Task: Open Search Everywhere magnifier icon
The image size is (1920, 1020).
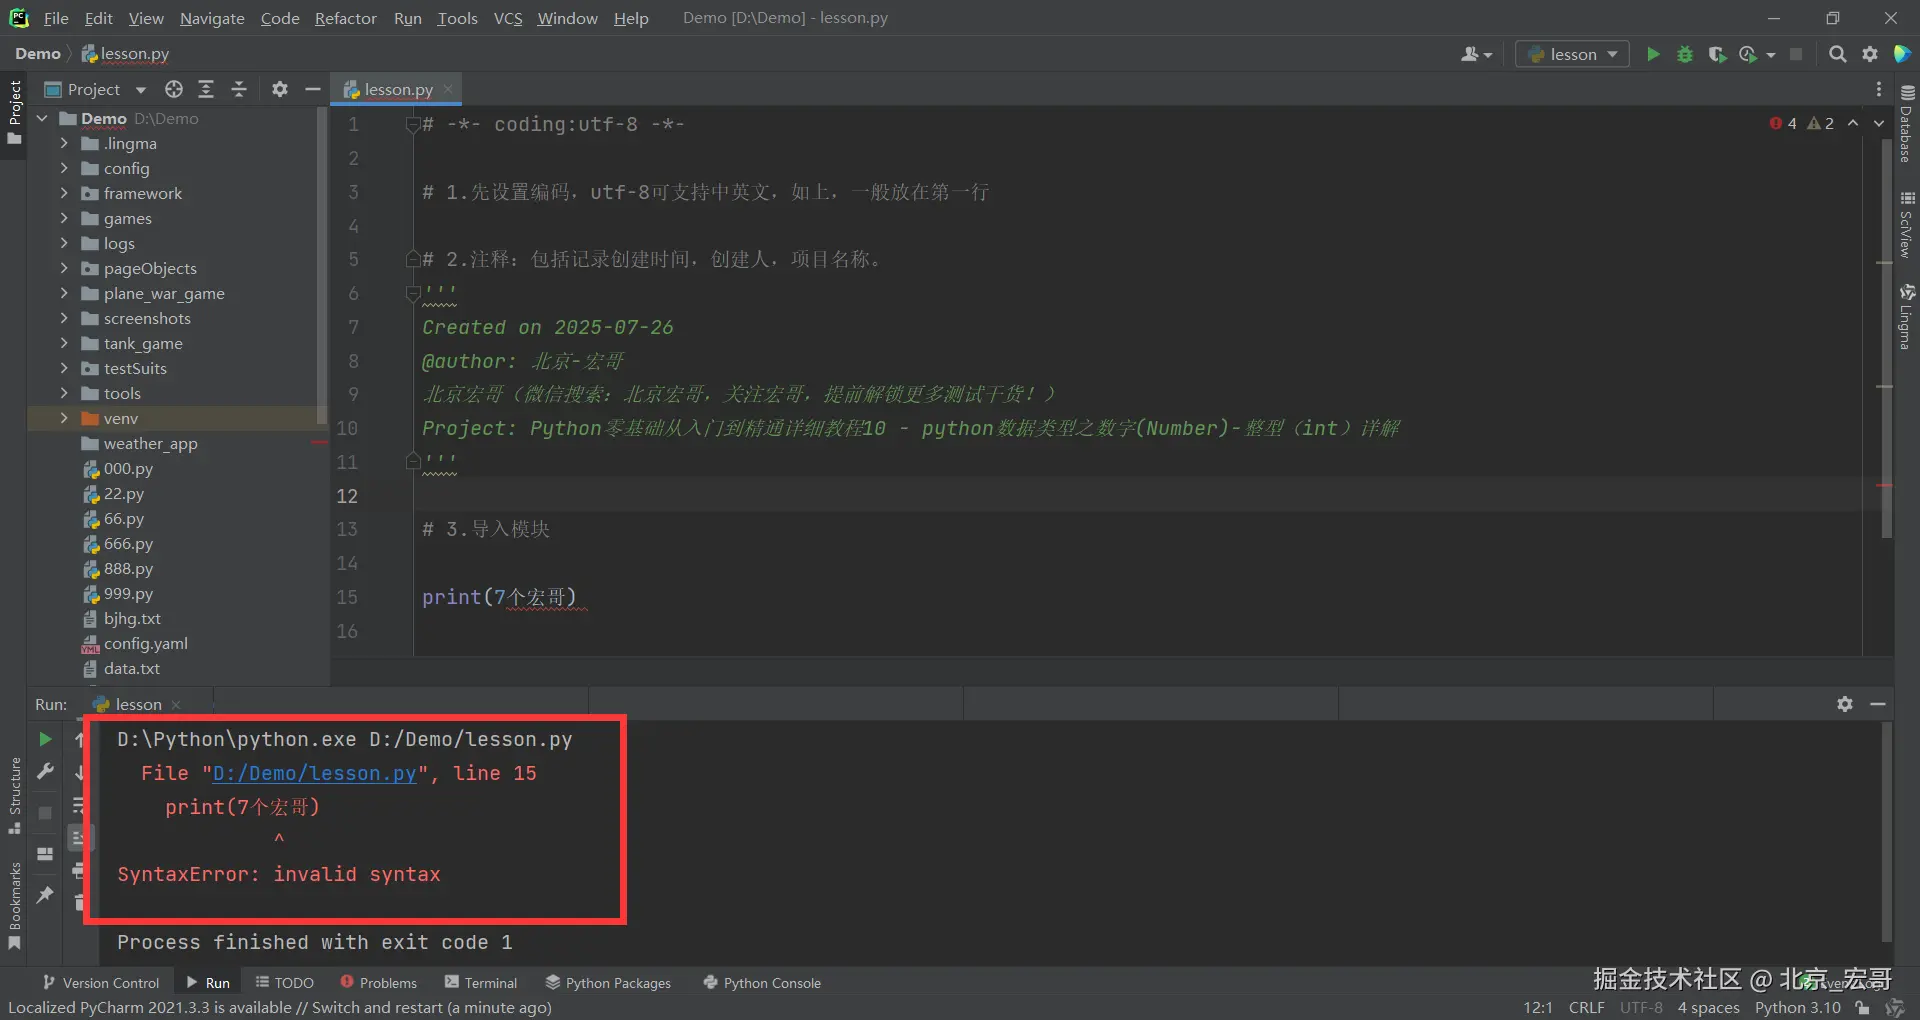Action: pos(1837,54)
